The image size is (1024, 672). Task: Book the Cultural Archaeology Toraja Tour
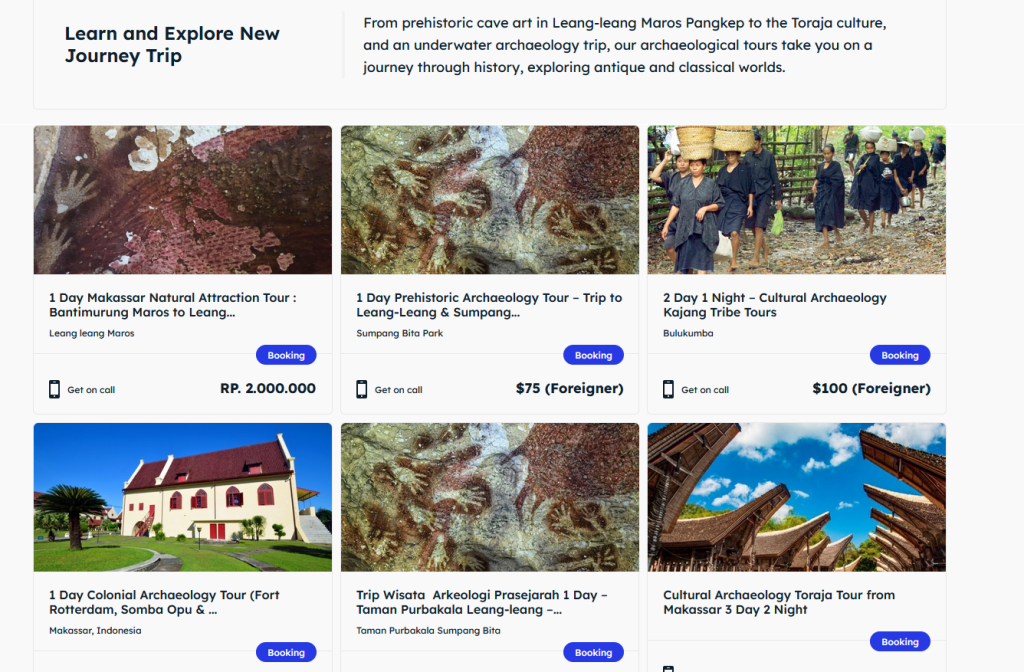tap(900, 642)
